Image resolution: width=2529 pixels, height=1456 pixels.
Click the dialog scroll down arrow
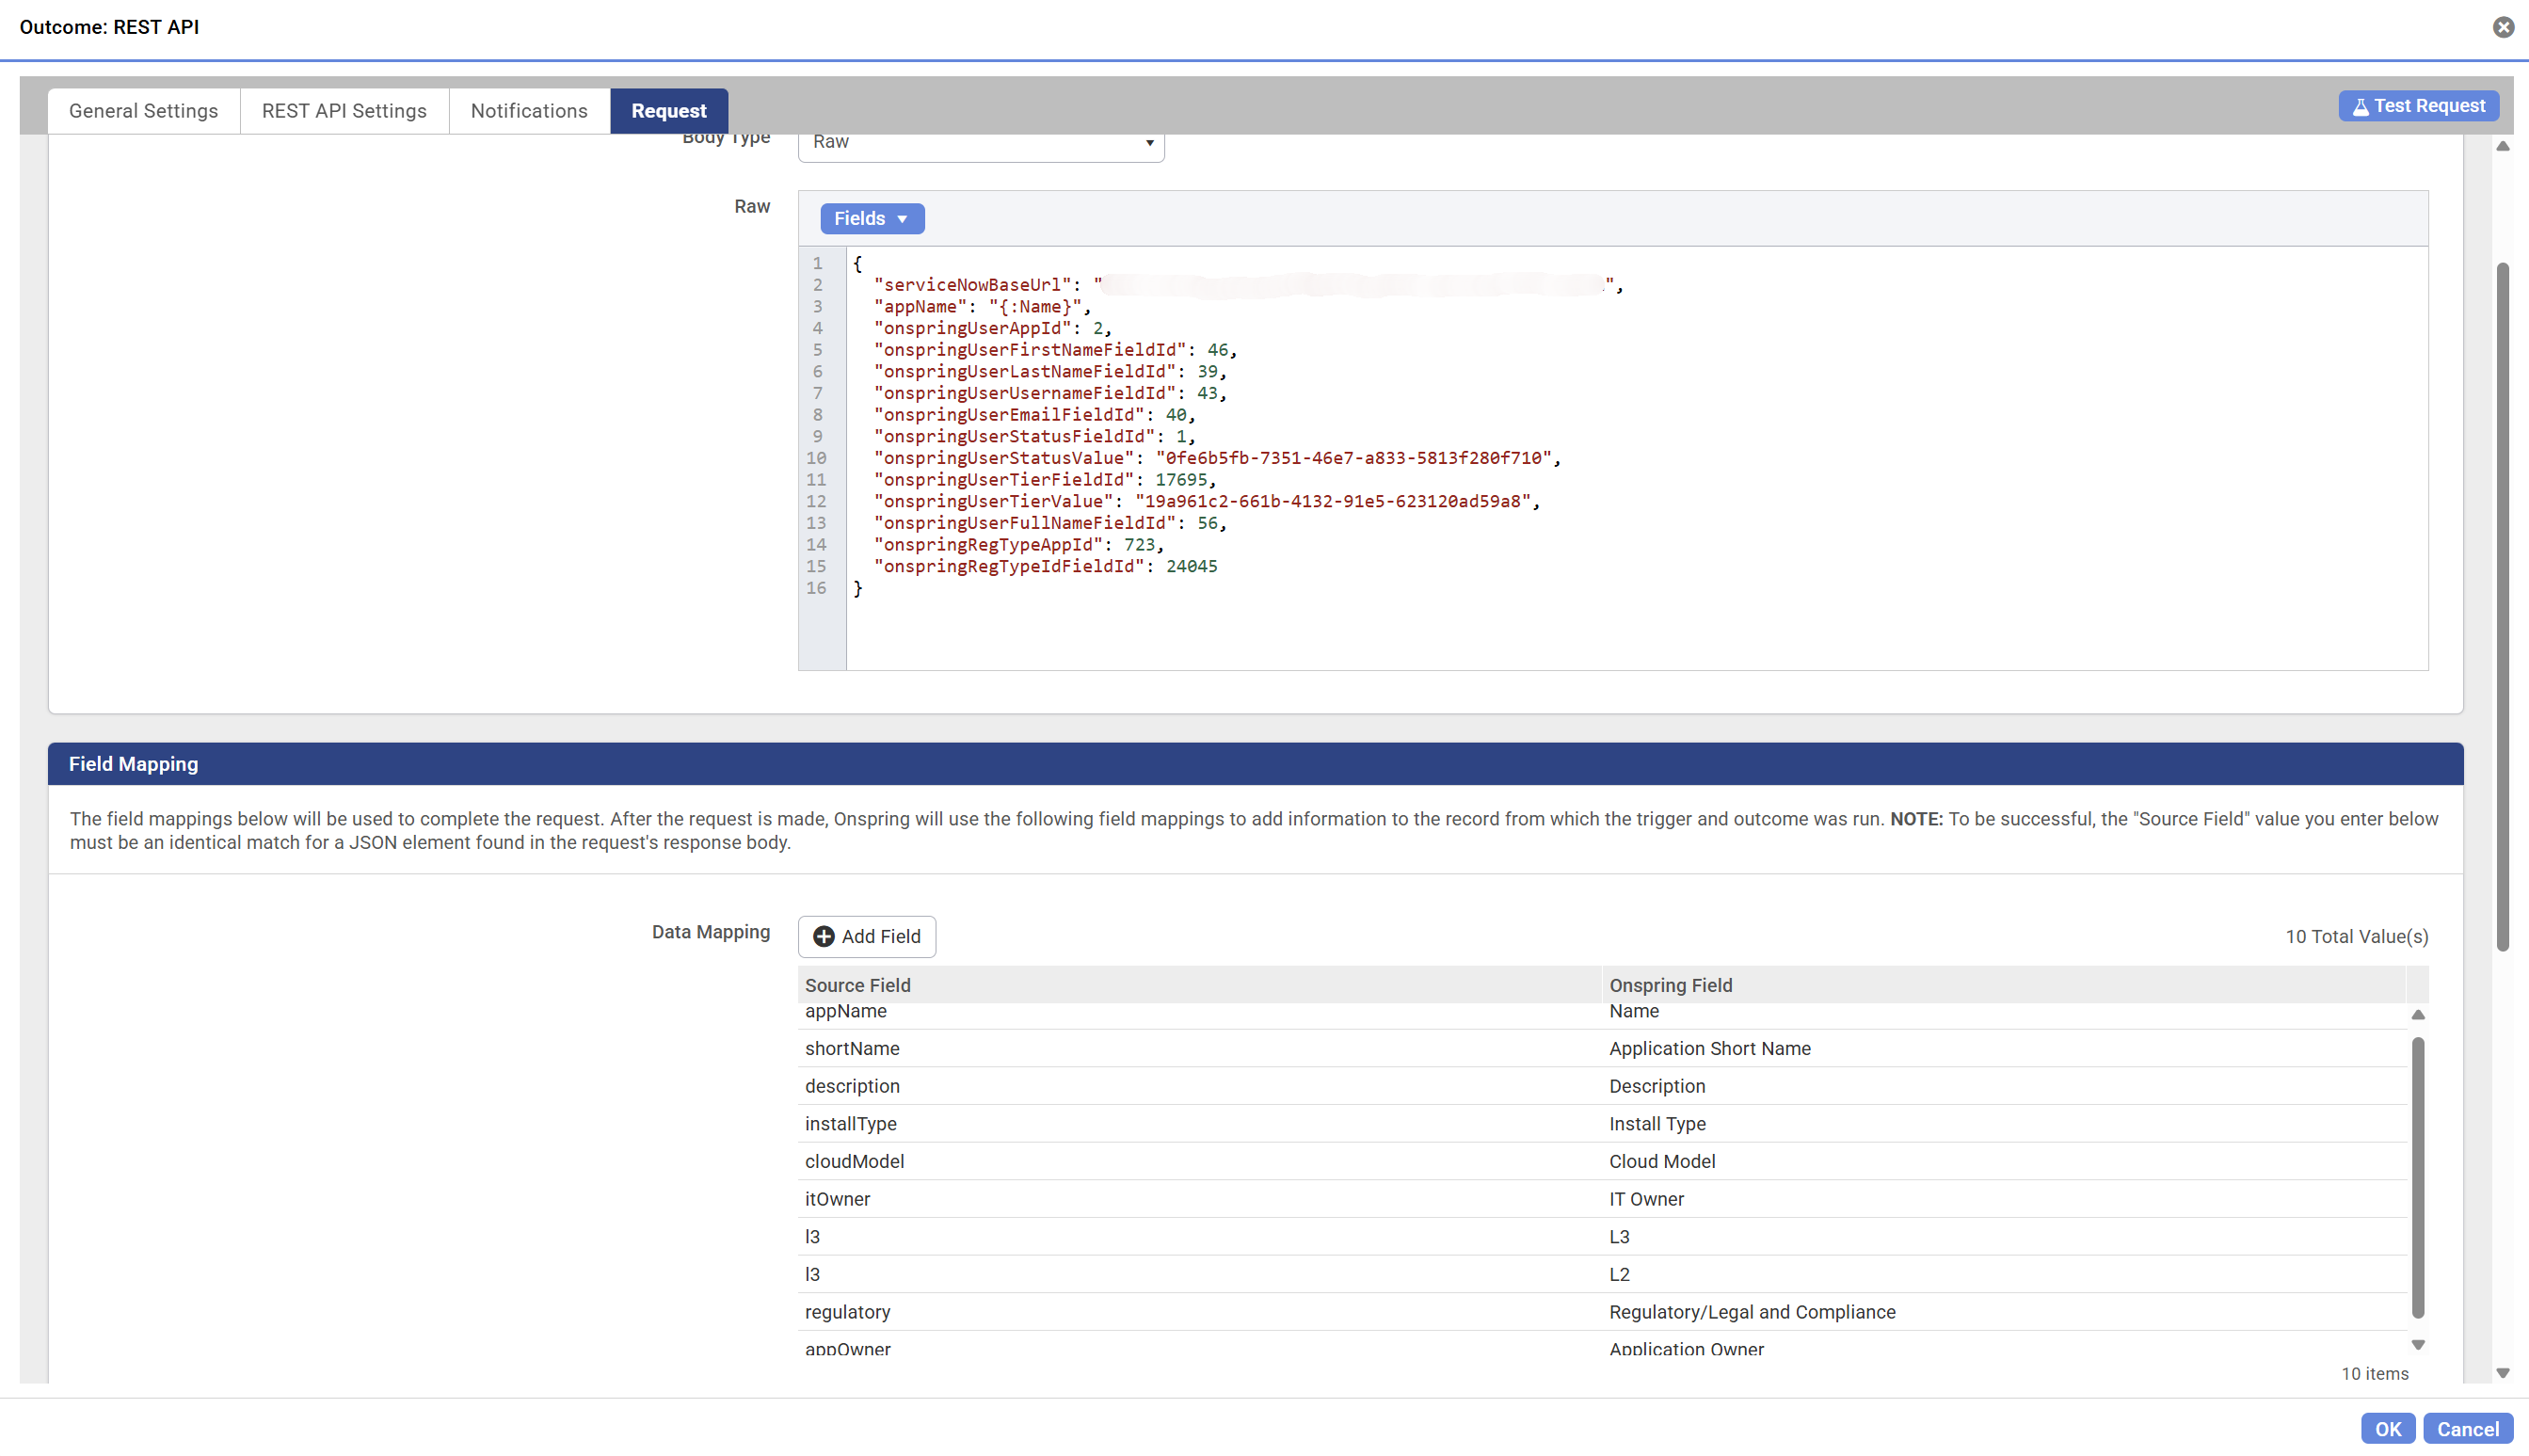pyautogui.click(x=2503, y=1374)
